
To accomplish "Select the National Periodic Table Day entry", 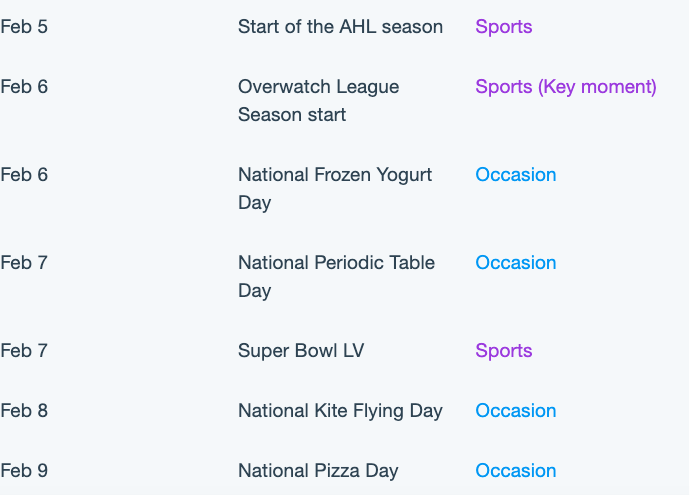I will (336, 277).
